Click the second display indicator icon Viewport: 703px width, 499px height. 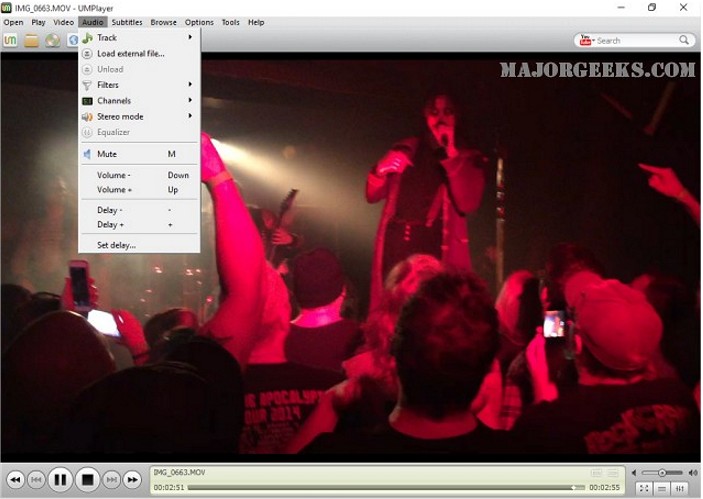tap(613, 473)
